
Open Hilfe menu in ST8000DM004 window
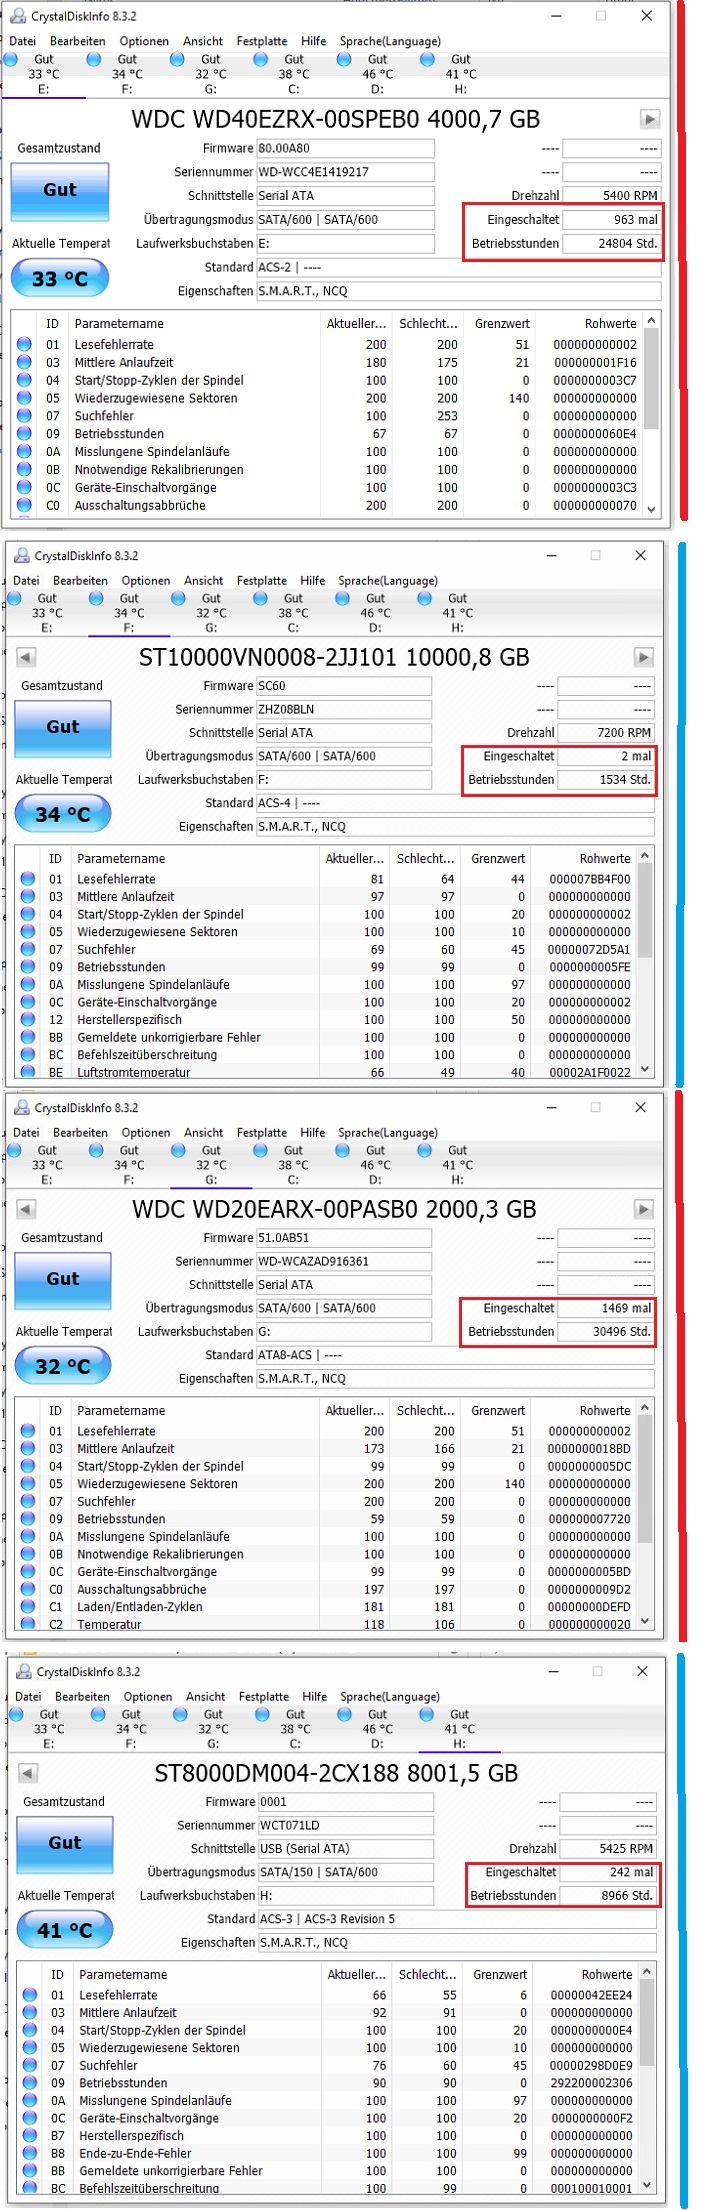(x=315, y=1696)
